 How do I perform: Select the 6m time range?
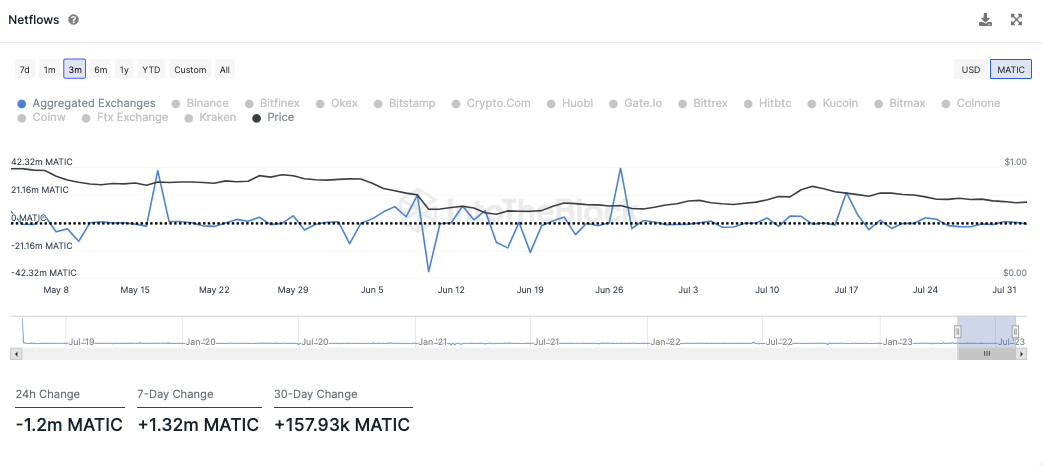click(x=100, y=70)
